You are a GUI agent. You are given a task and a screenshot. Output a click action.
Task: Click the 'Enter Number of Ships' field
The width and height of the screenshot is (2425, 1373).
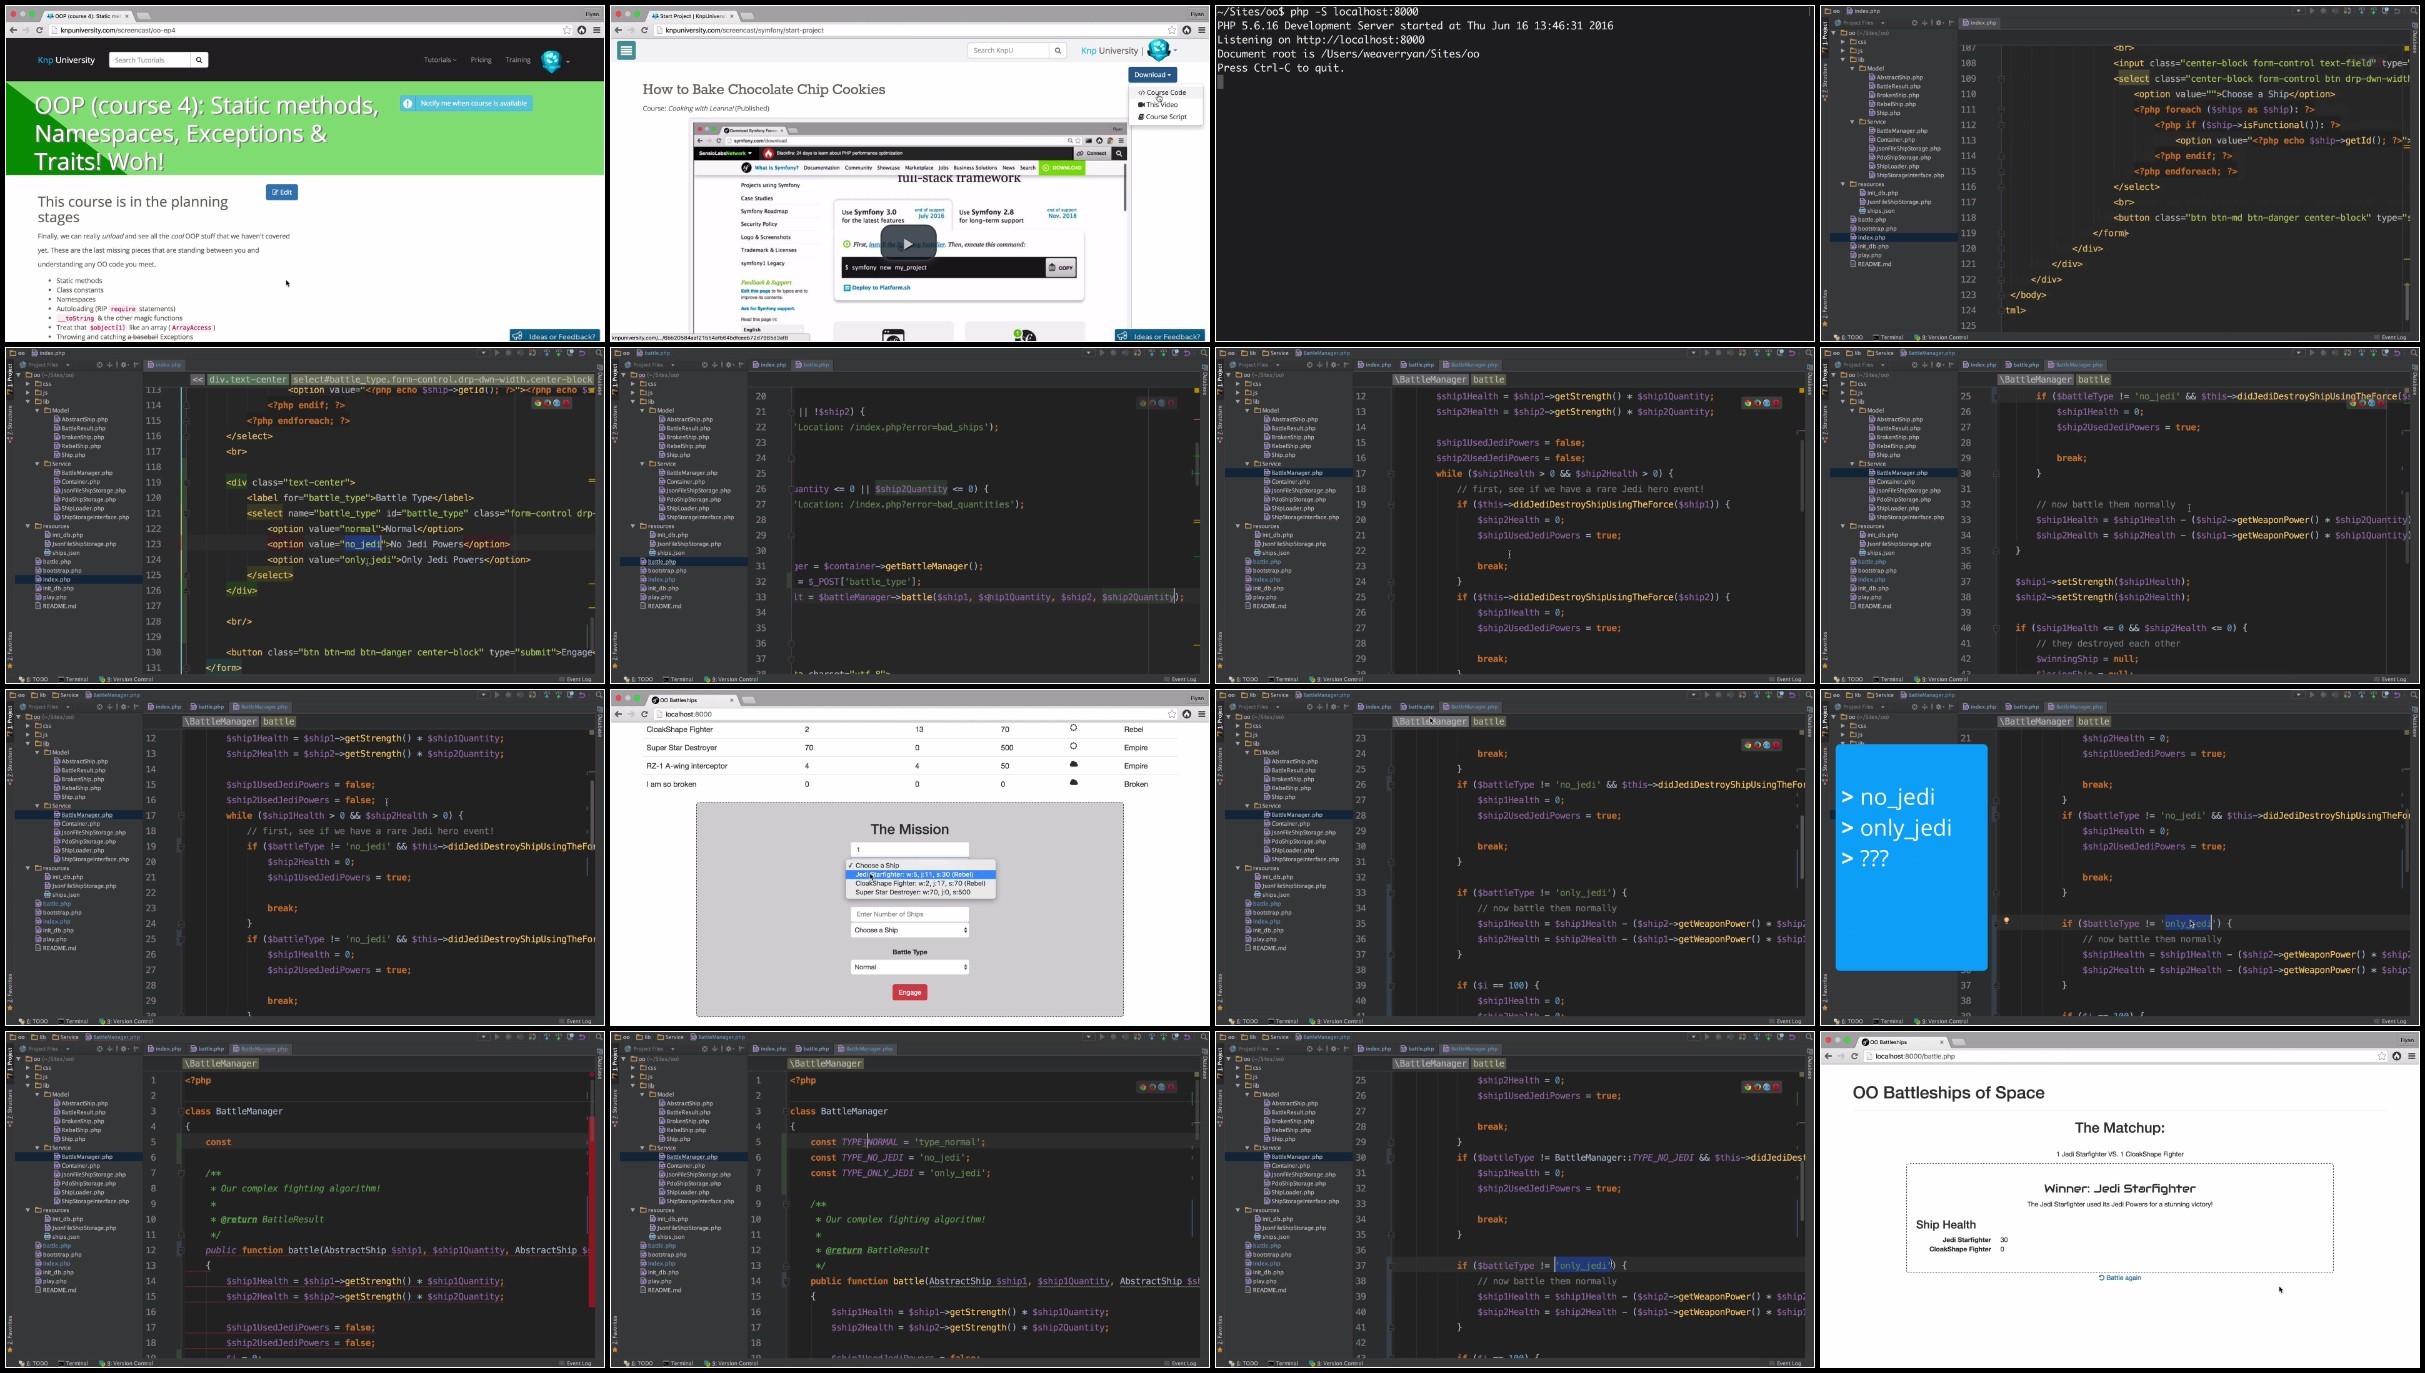coord(909,914)
